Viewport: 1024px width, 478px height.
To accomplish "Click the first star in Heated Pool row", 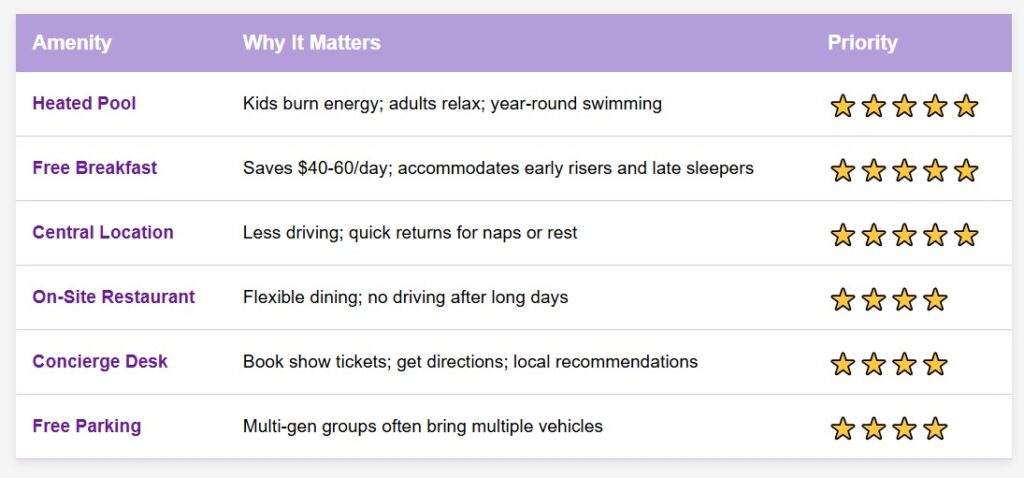I will point(843,106).
